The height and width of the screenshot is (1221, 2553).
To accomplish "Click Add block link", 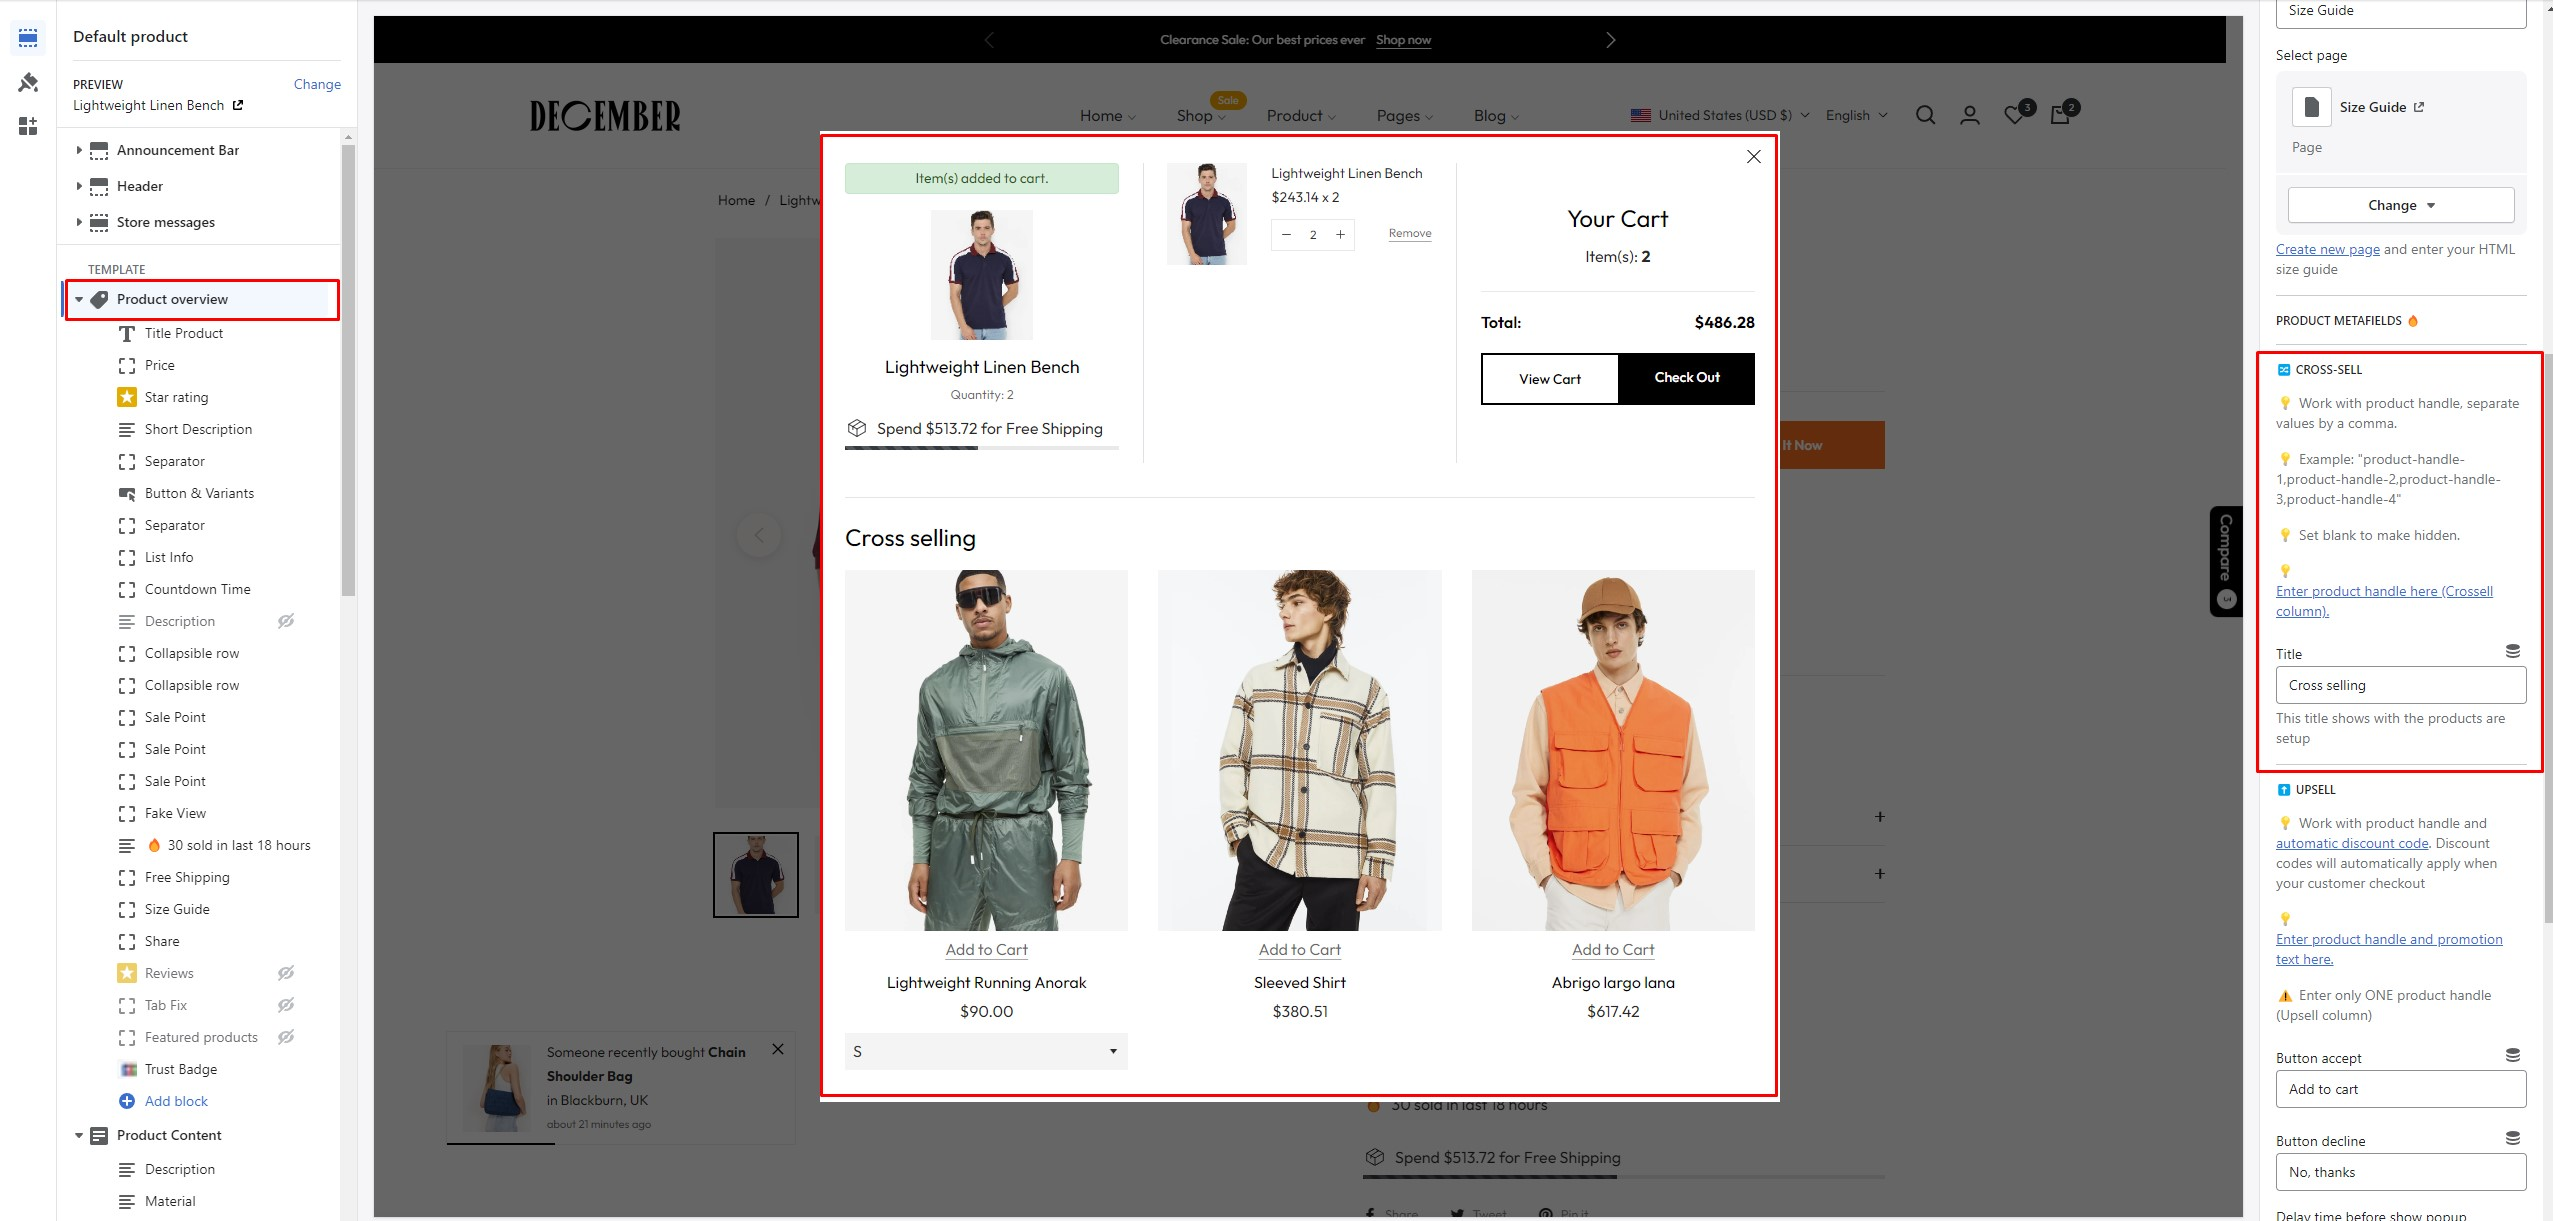I will pos(176,1101).
